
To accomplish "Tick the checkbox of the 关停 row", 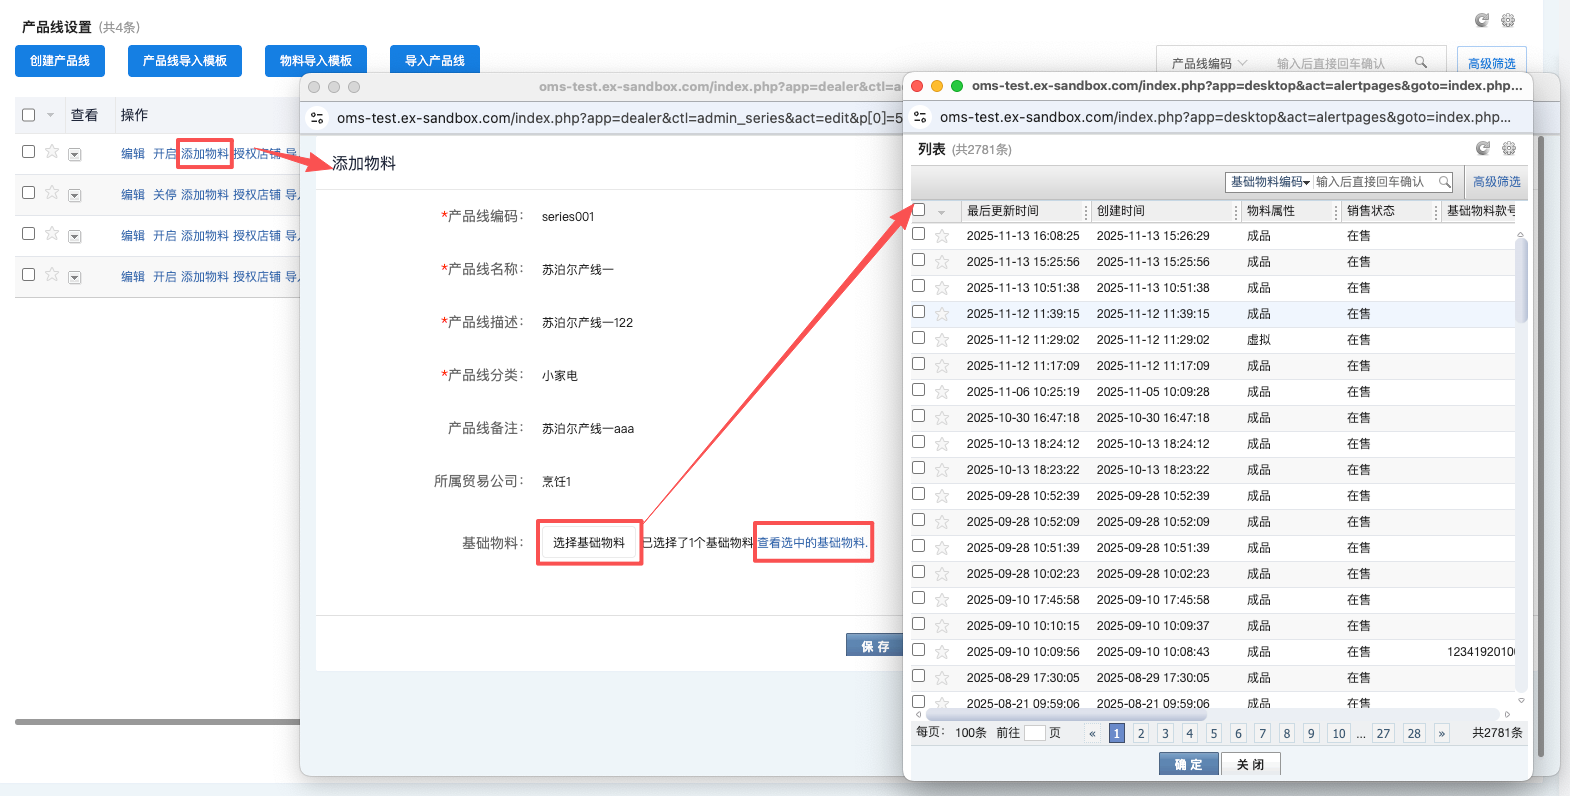I will [x=28, y=192].
